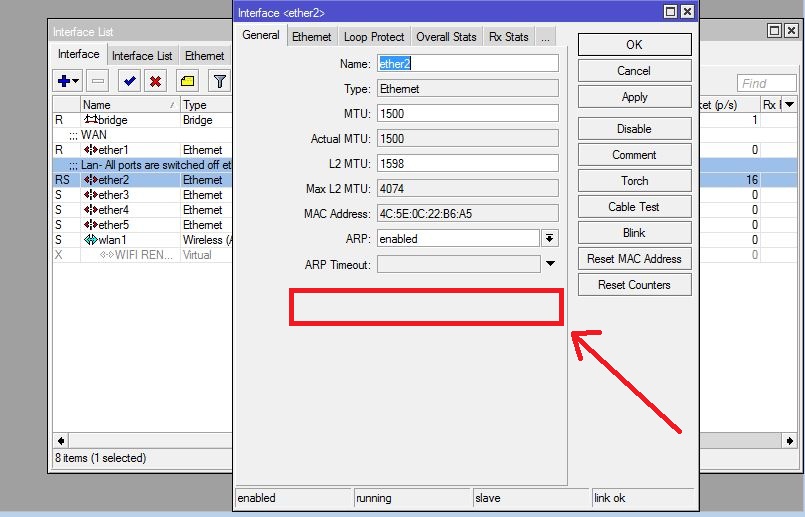805x517 pixels.
Task: Launch the Torch tool
Action: (x=635, y=181)
